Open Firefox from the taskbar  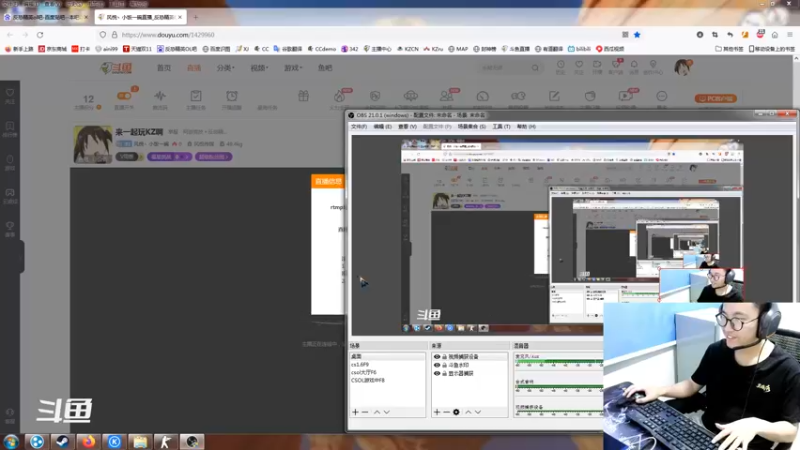tap(89, 441)
